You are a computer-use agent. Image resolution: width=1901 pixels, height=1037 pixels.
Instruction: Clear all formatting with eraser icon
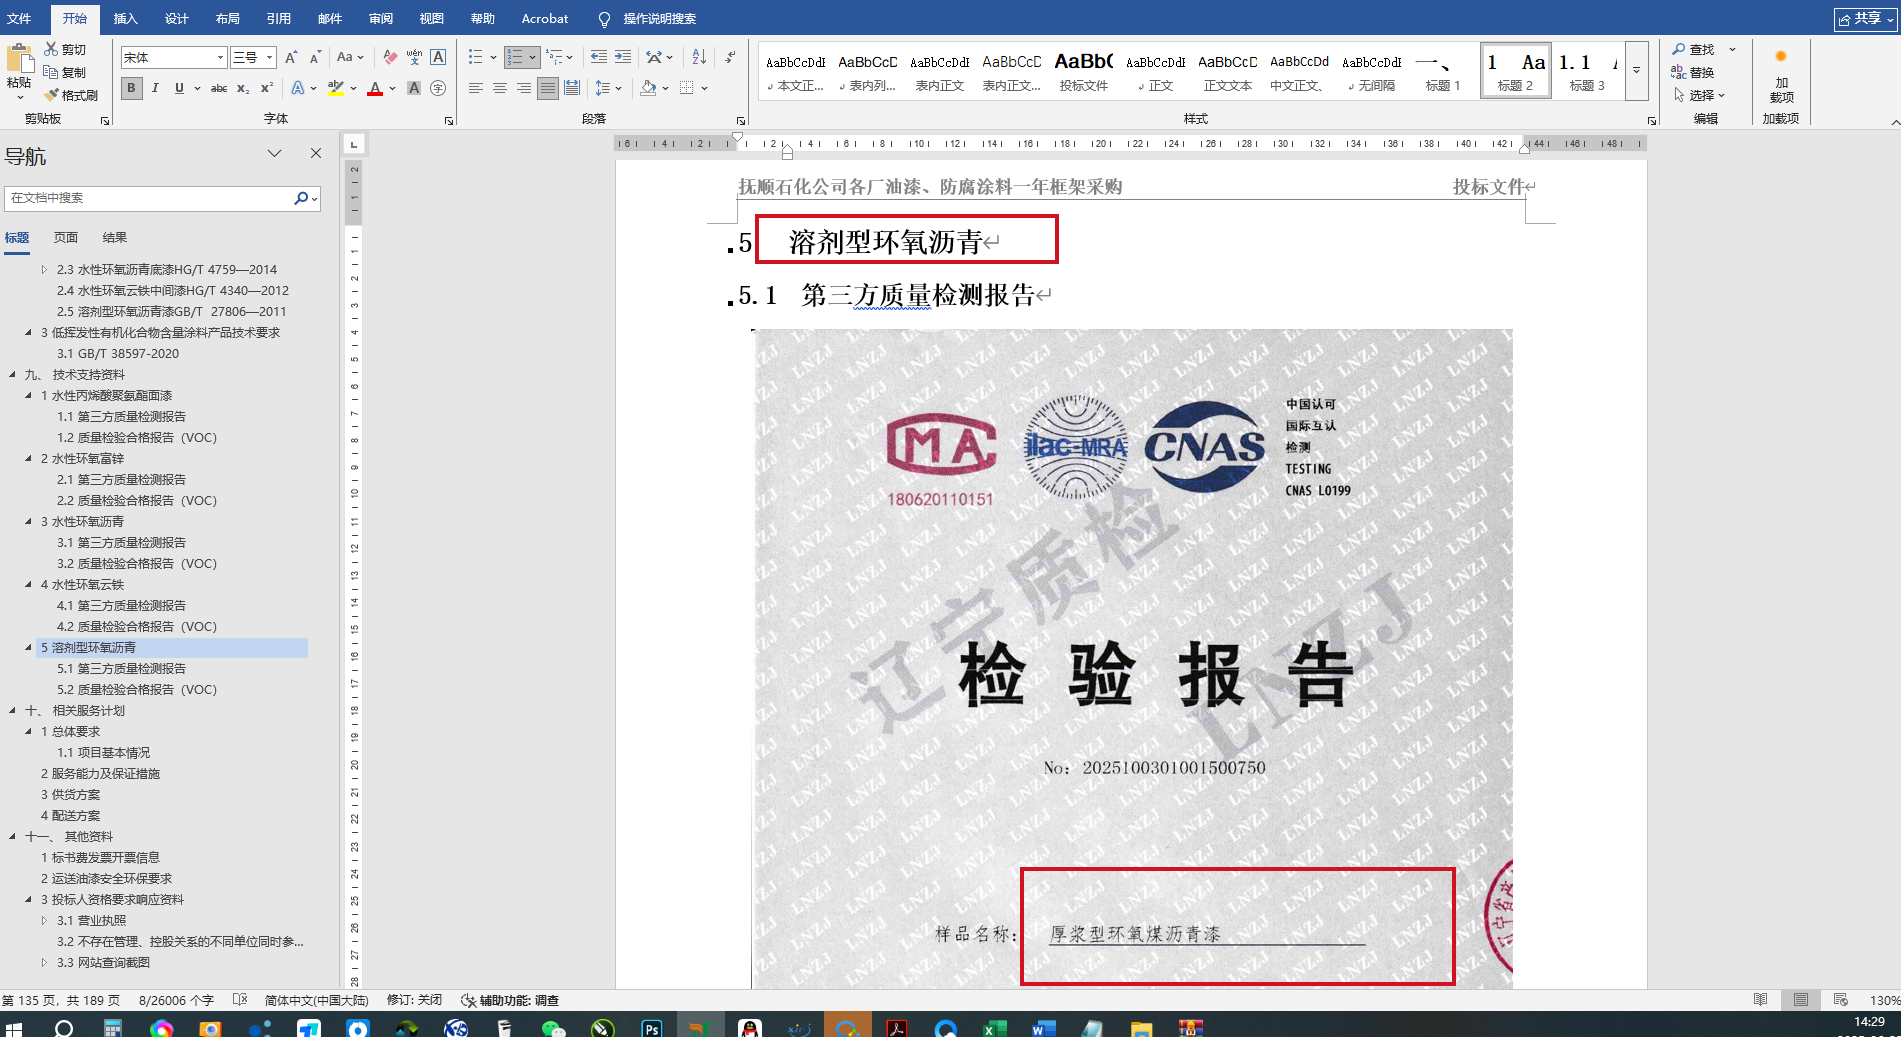[390, 58]
